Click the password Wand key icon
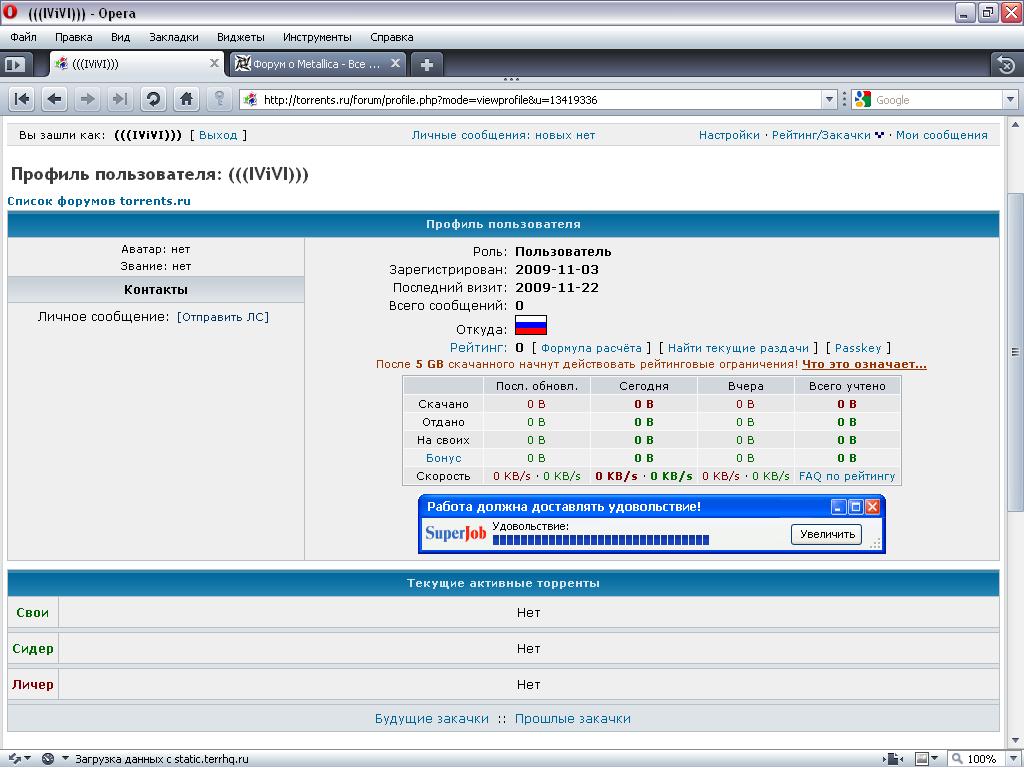 tap(219, 99)
